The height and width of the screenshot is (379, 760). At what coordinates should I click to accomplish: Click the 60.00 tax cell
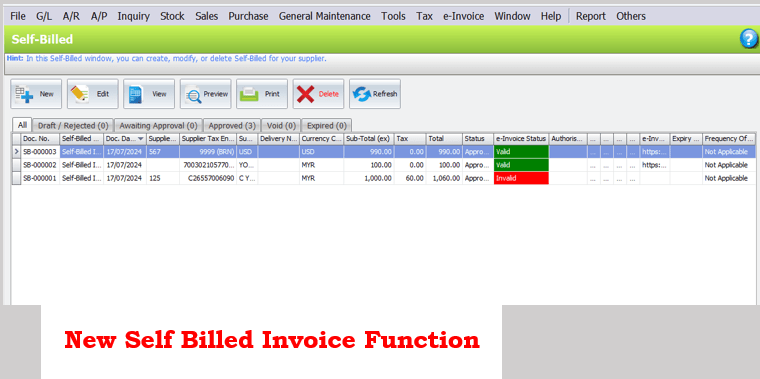point(410,178)
